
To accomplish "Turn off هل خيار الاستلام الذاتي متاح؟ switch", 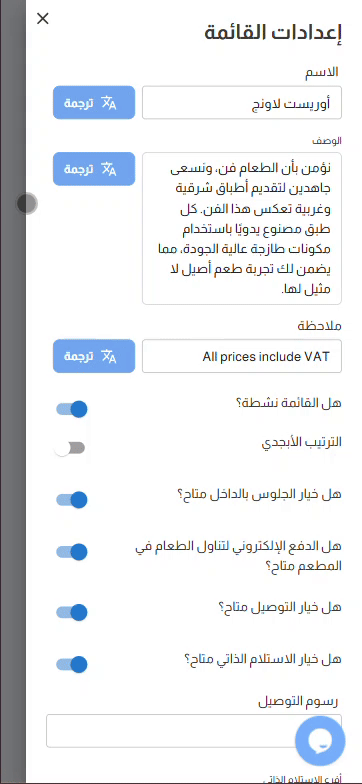I will (72, 664).
